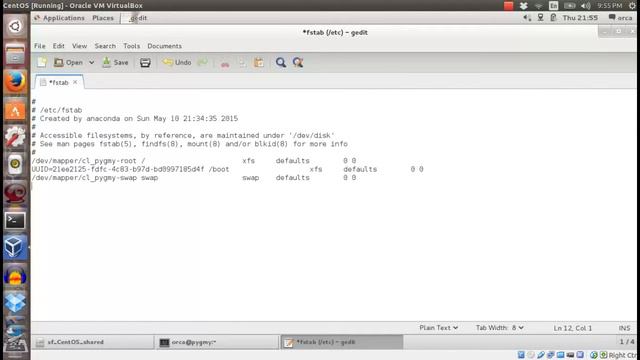Open System Settings wrench-gear launcher icon
Viewport: 640px width, 360px height.
(15, 137)
